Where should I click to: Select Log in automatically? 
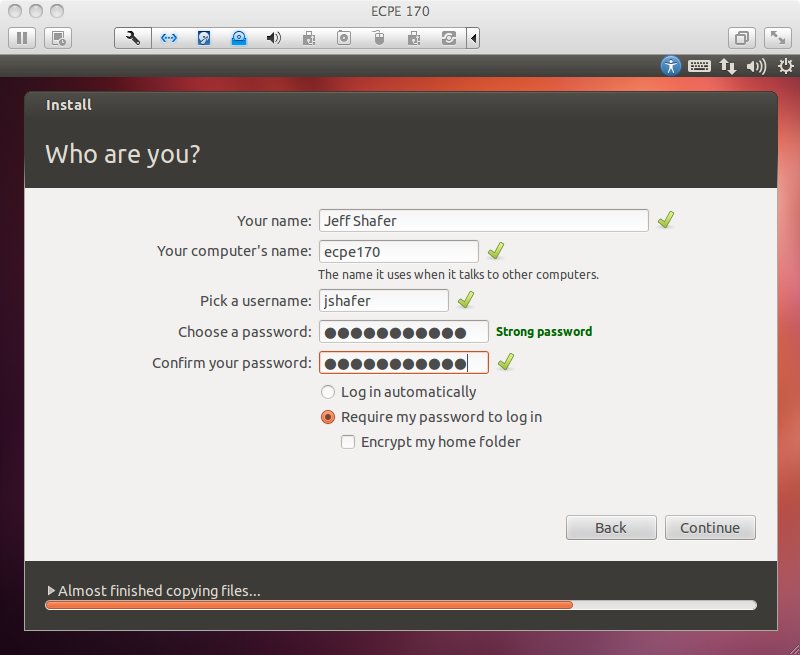point(328,392)
